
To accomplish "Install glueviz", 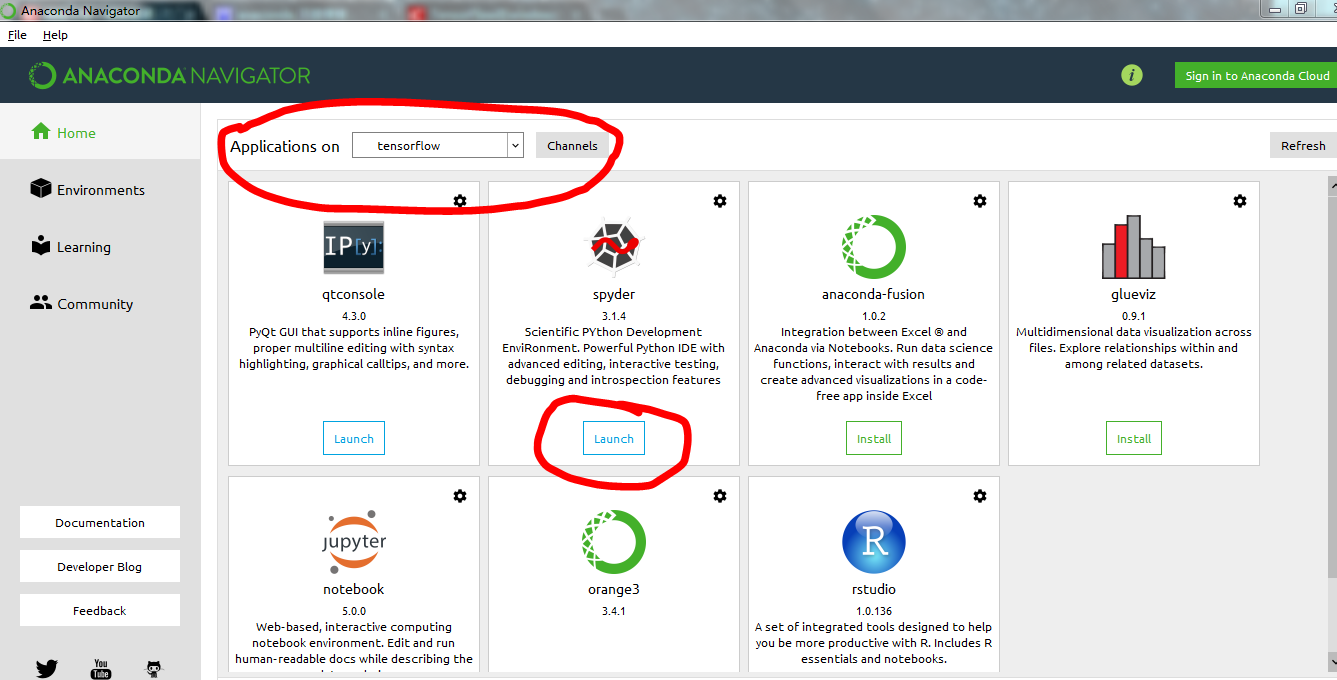I will 1134,438.
